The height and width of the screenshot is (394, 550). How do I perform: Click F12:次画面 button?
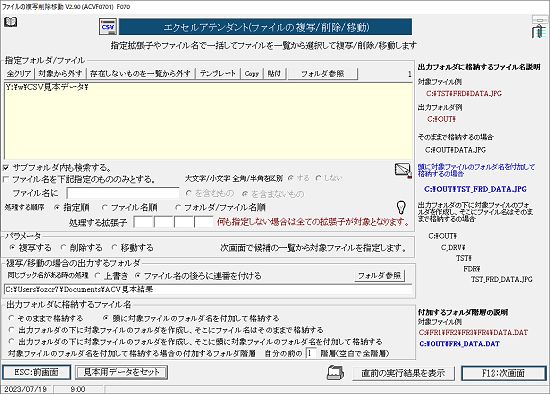pos(503,373)
